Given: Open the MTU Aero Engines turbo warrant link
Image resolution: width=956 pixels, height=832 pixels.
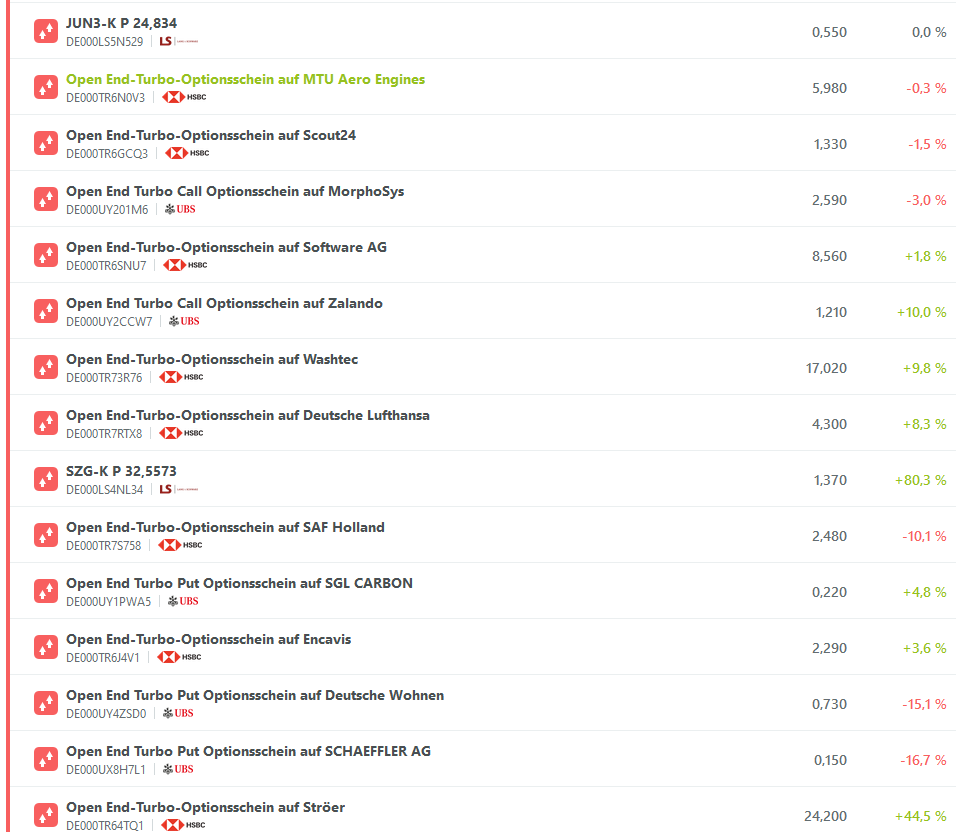Looking at the screenshot, I should point(245,79).
